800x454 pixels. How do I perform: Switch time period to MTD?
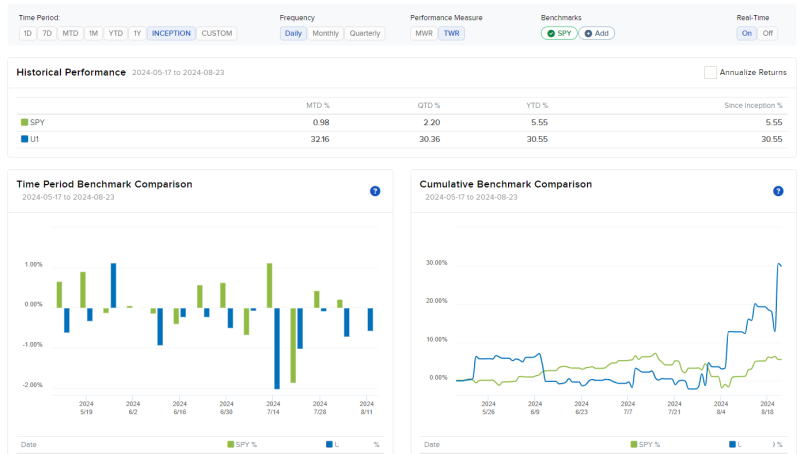coord(70,33)
